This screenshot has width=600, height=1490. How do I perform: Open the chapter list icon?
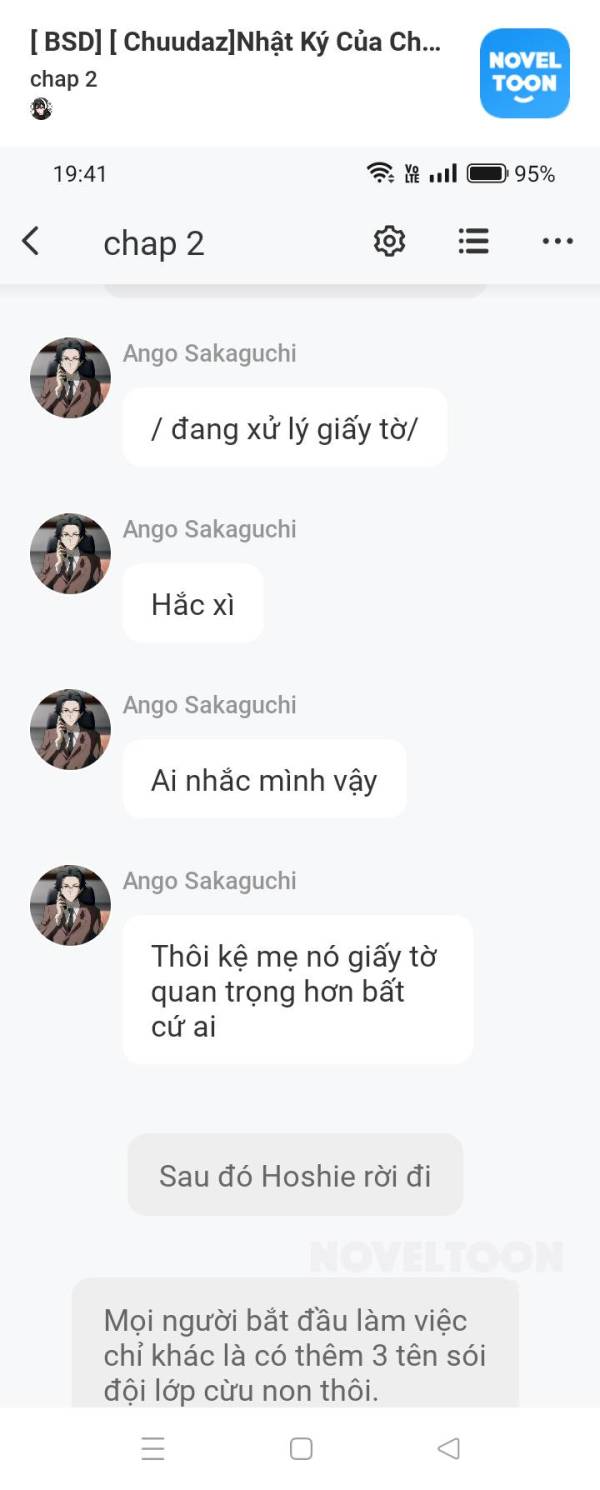pyautogui.click(x=473, y=241)
